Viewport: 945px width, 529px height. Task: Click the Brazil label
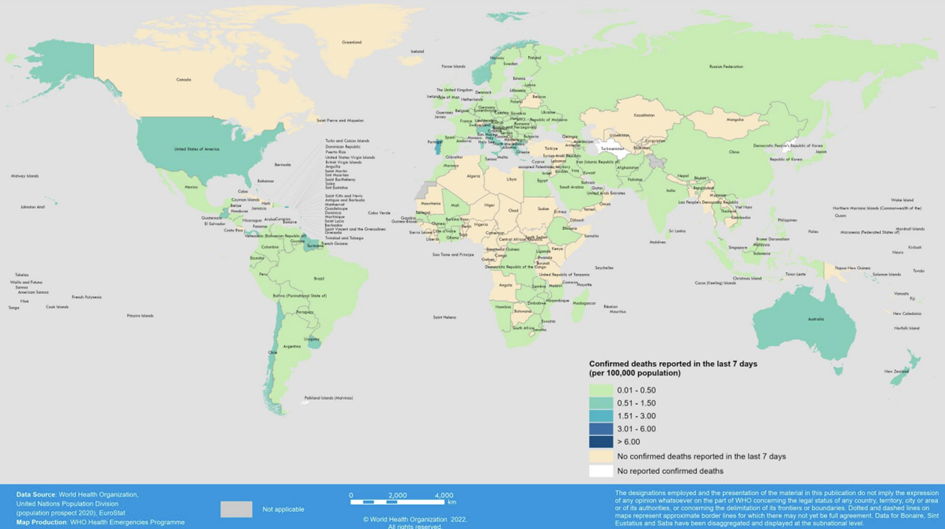[x=320, y=278]
